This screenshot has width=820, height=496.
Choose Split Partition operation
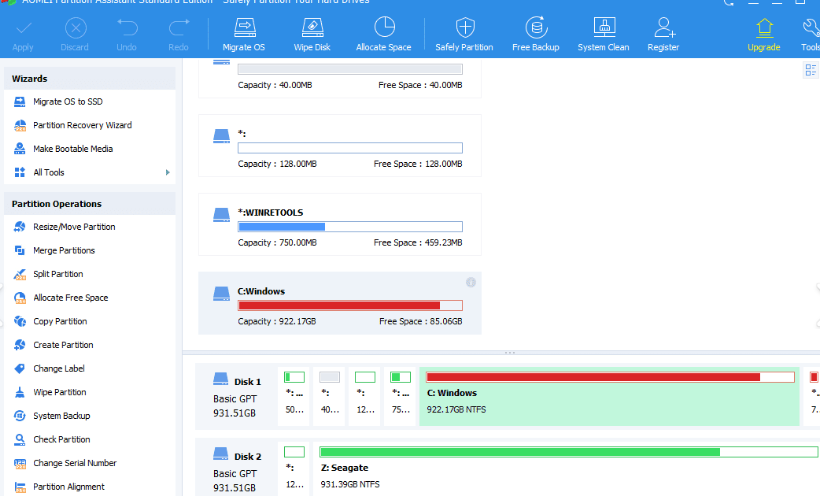pos(58,274)
